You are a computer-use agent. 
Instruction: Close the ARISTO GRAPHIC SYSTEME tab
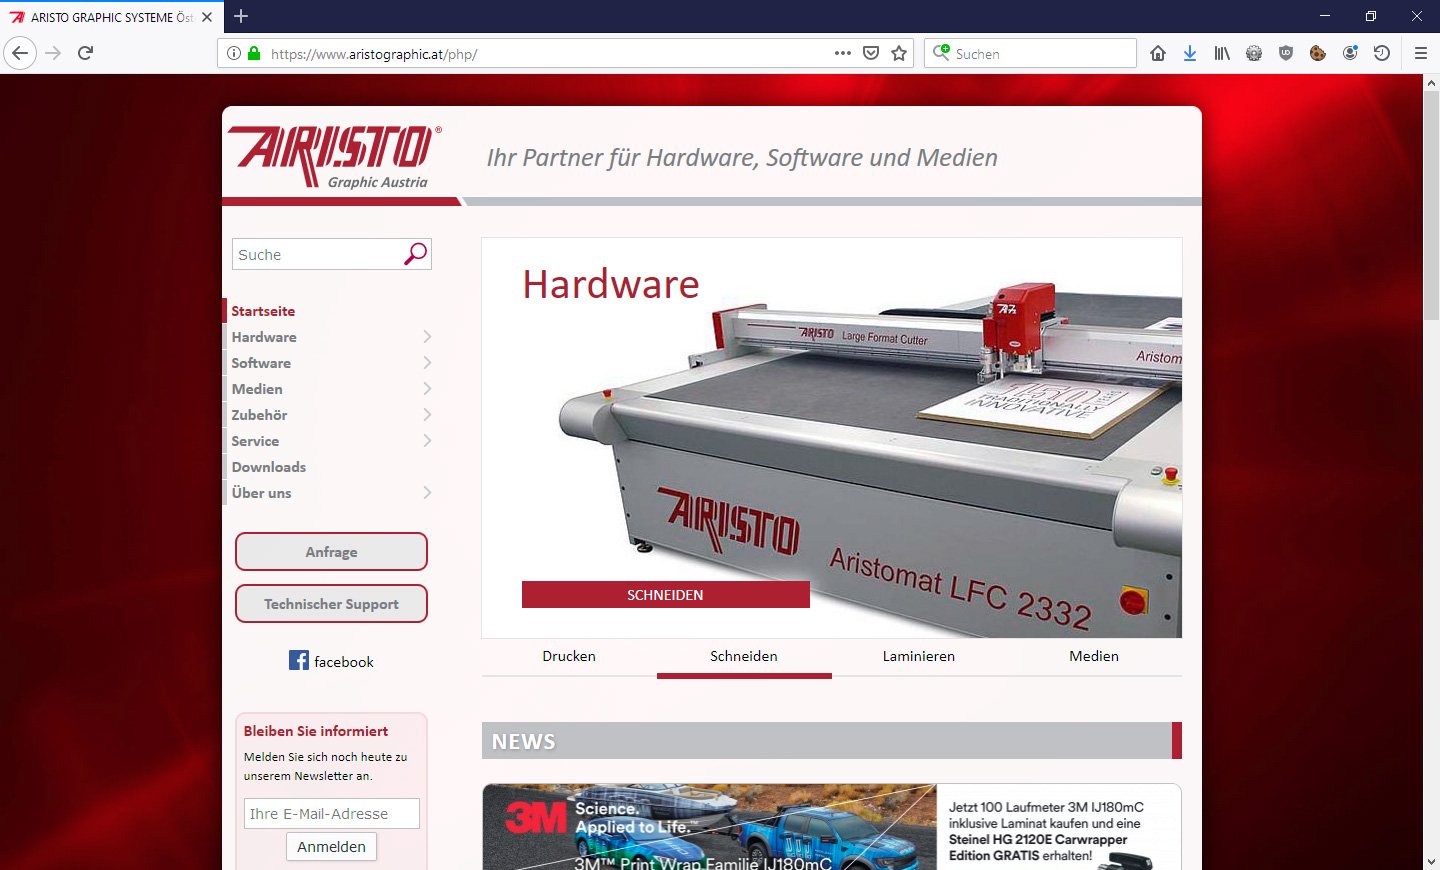[207, 17]
